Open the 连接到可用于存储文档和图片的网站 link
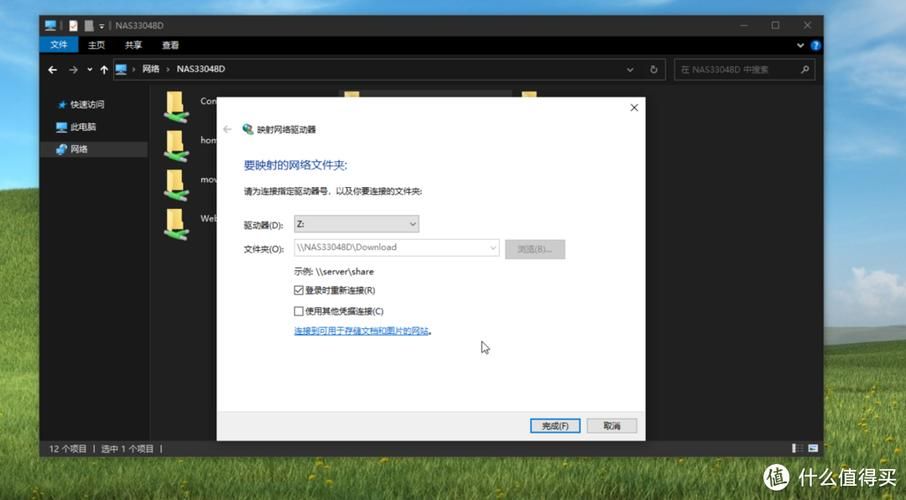Viewport: 906px width, 500px height. (x=362, y=331)
